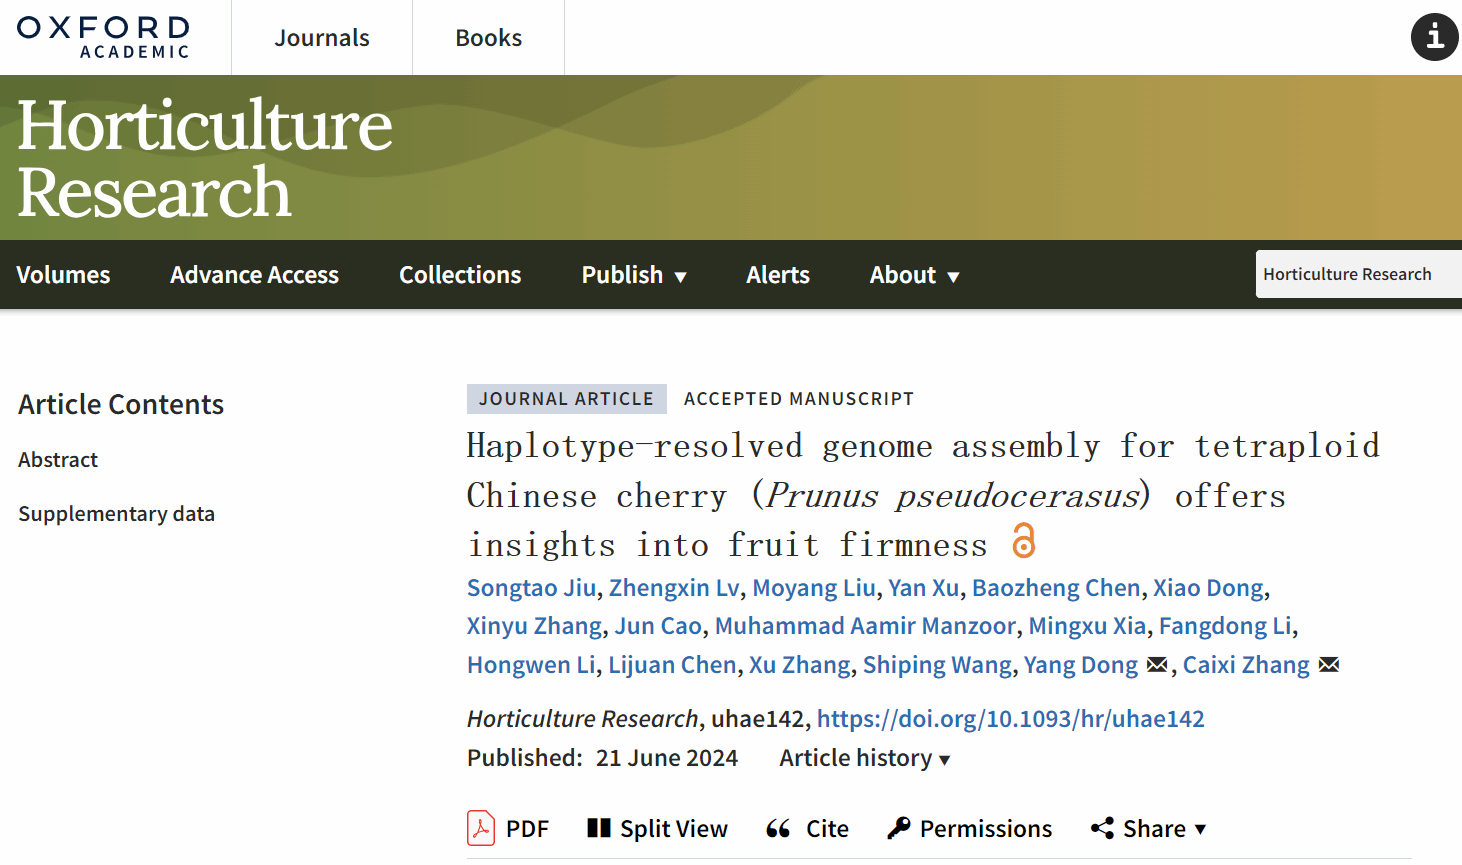Image resolution: width=1462 pixels, height=865 pixels.
Task: Go to the Oxford Academic logo home
Action: tap(103, 37)
